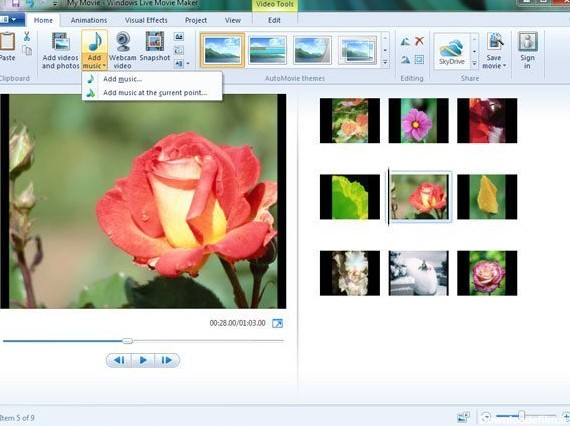Go back to previous frame
Viewport: 570px width, 426px height.
(119, 360)
